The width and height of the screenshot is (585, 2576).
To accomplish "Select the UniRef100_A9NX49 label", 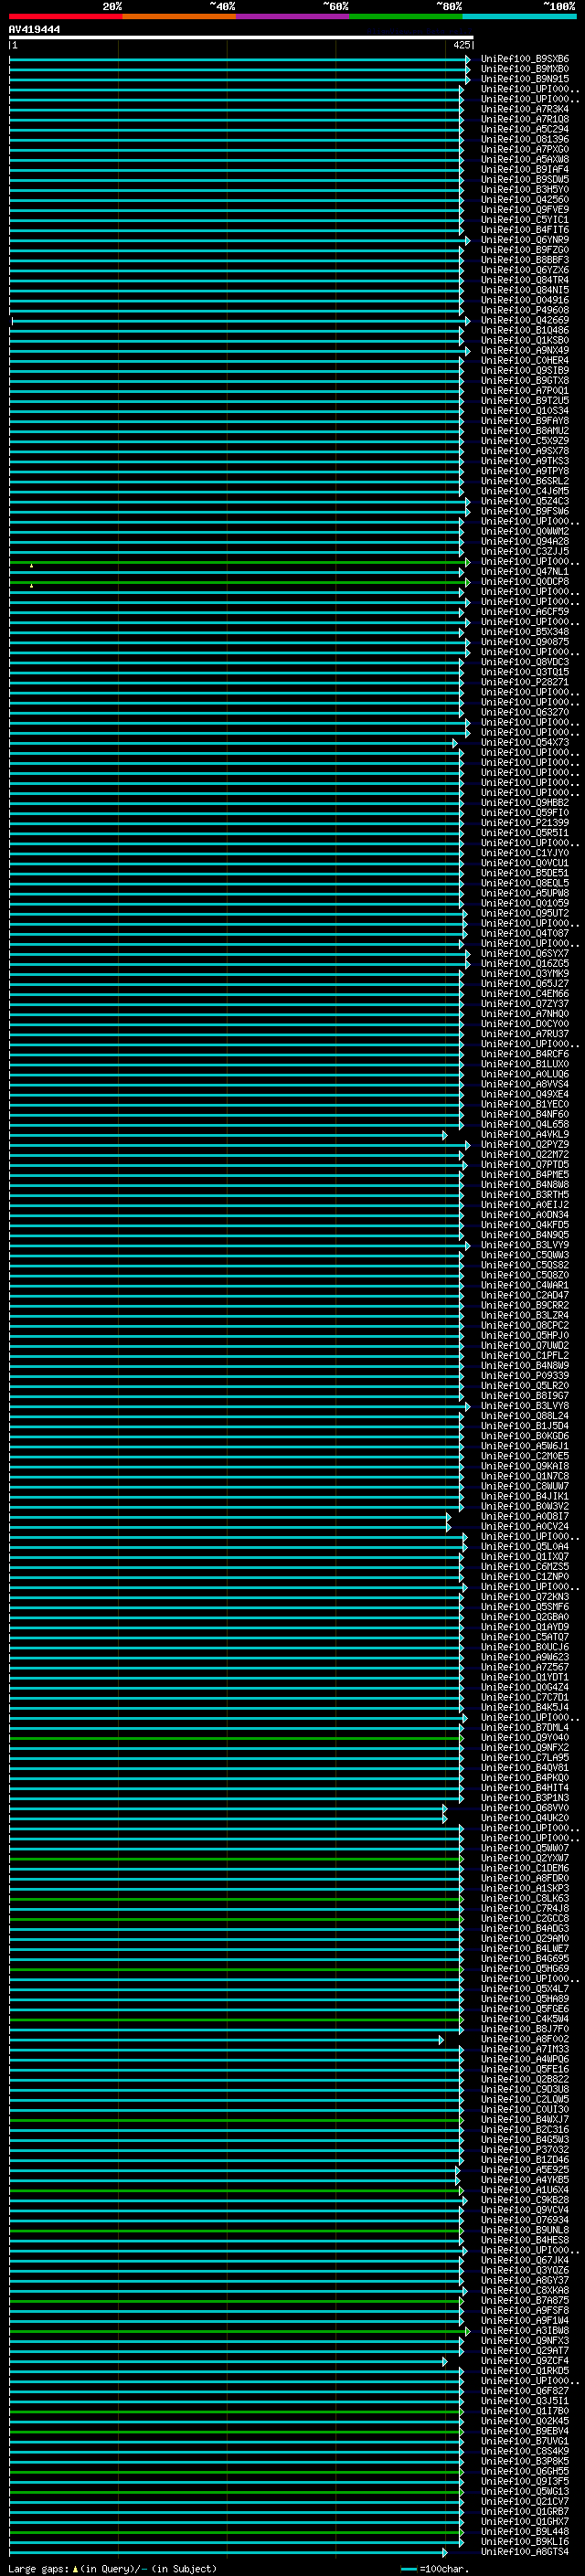I will point(525,351).
